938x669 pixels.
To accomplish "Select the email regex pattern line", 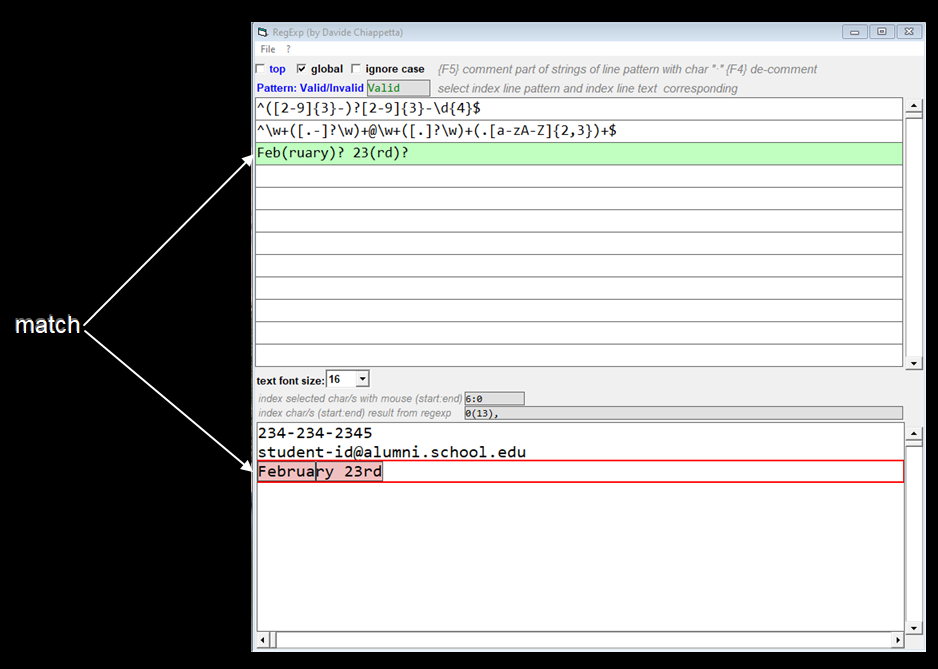I will (578, 131).
